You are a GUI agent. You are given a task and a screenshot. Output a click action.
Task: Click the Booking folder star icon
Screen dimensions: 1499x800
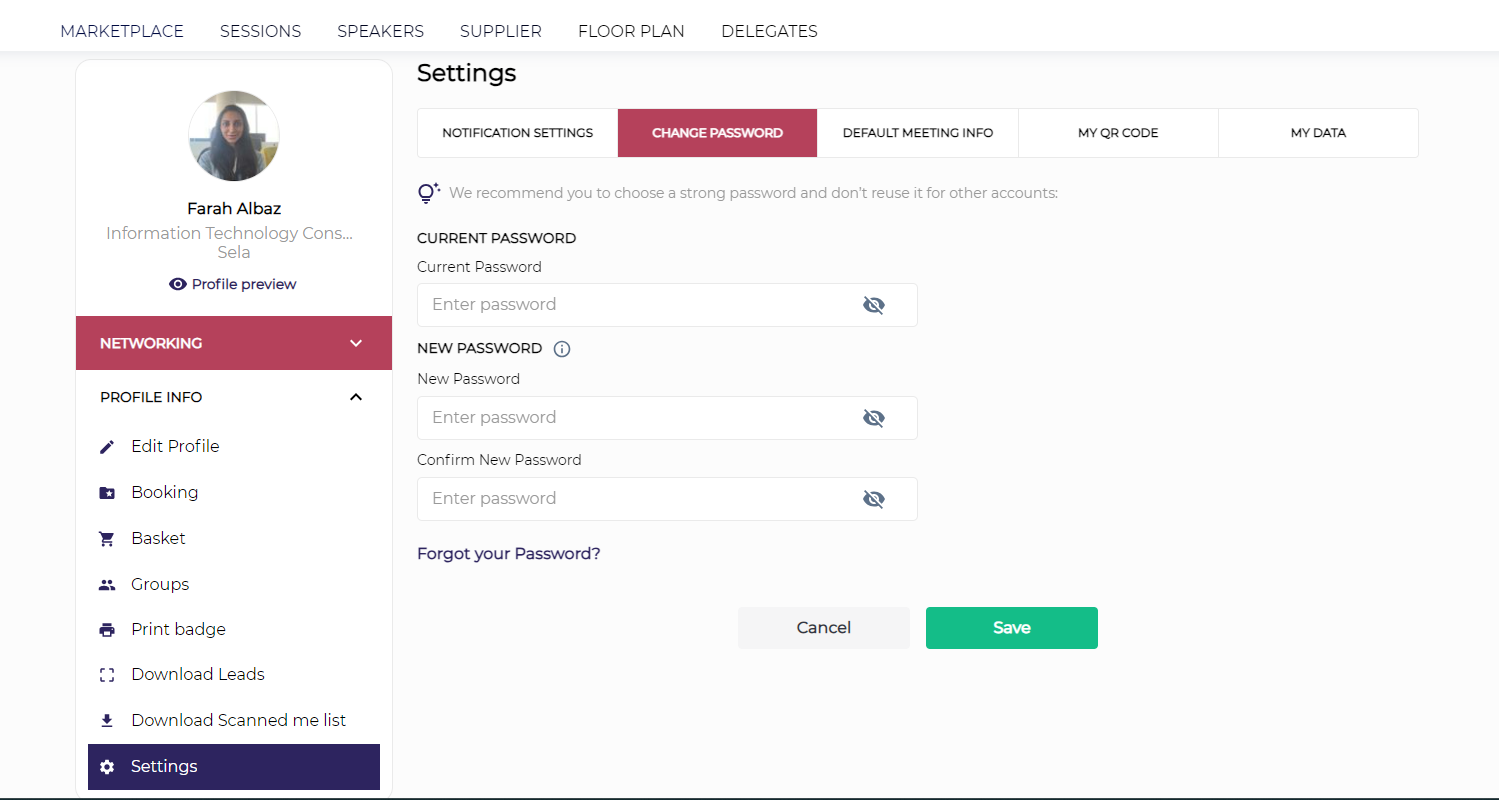(x=107, y=493)
